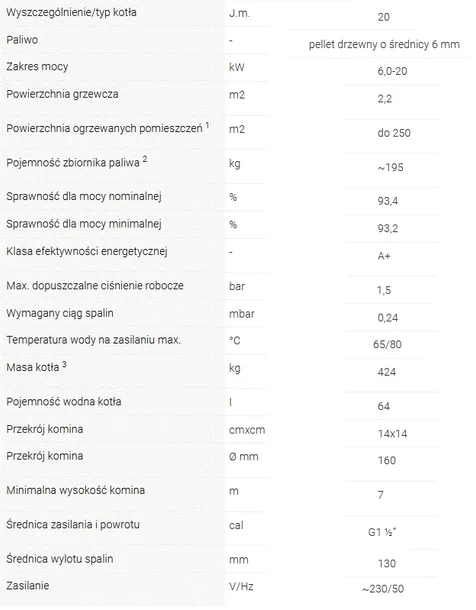Click 'Max. dopuszczalne ciśnienie robocze' label
Viewport: 476px width, 610px height.
click(x=95, y=286)
